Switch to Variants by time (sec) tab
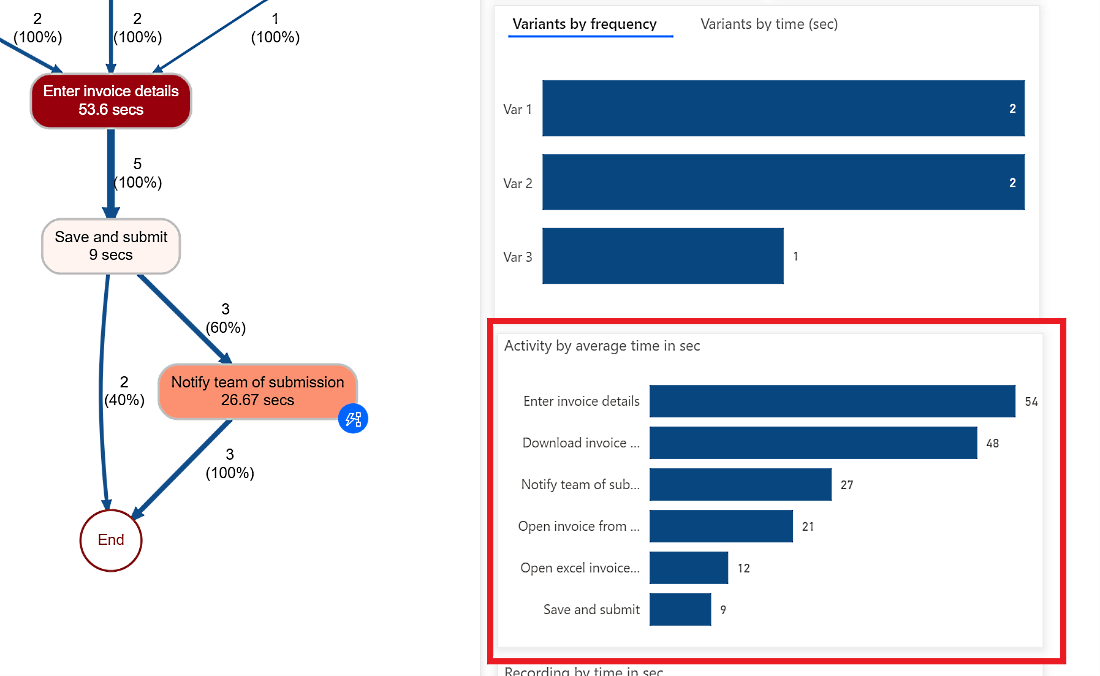This screenshot has height=676, width=1100. 769,24
